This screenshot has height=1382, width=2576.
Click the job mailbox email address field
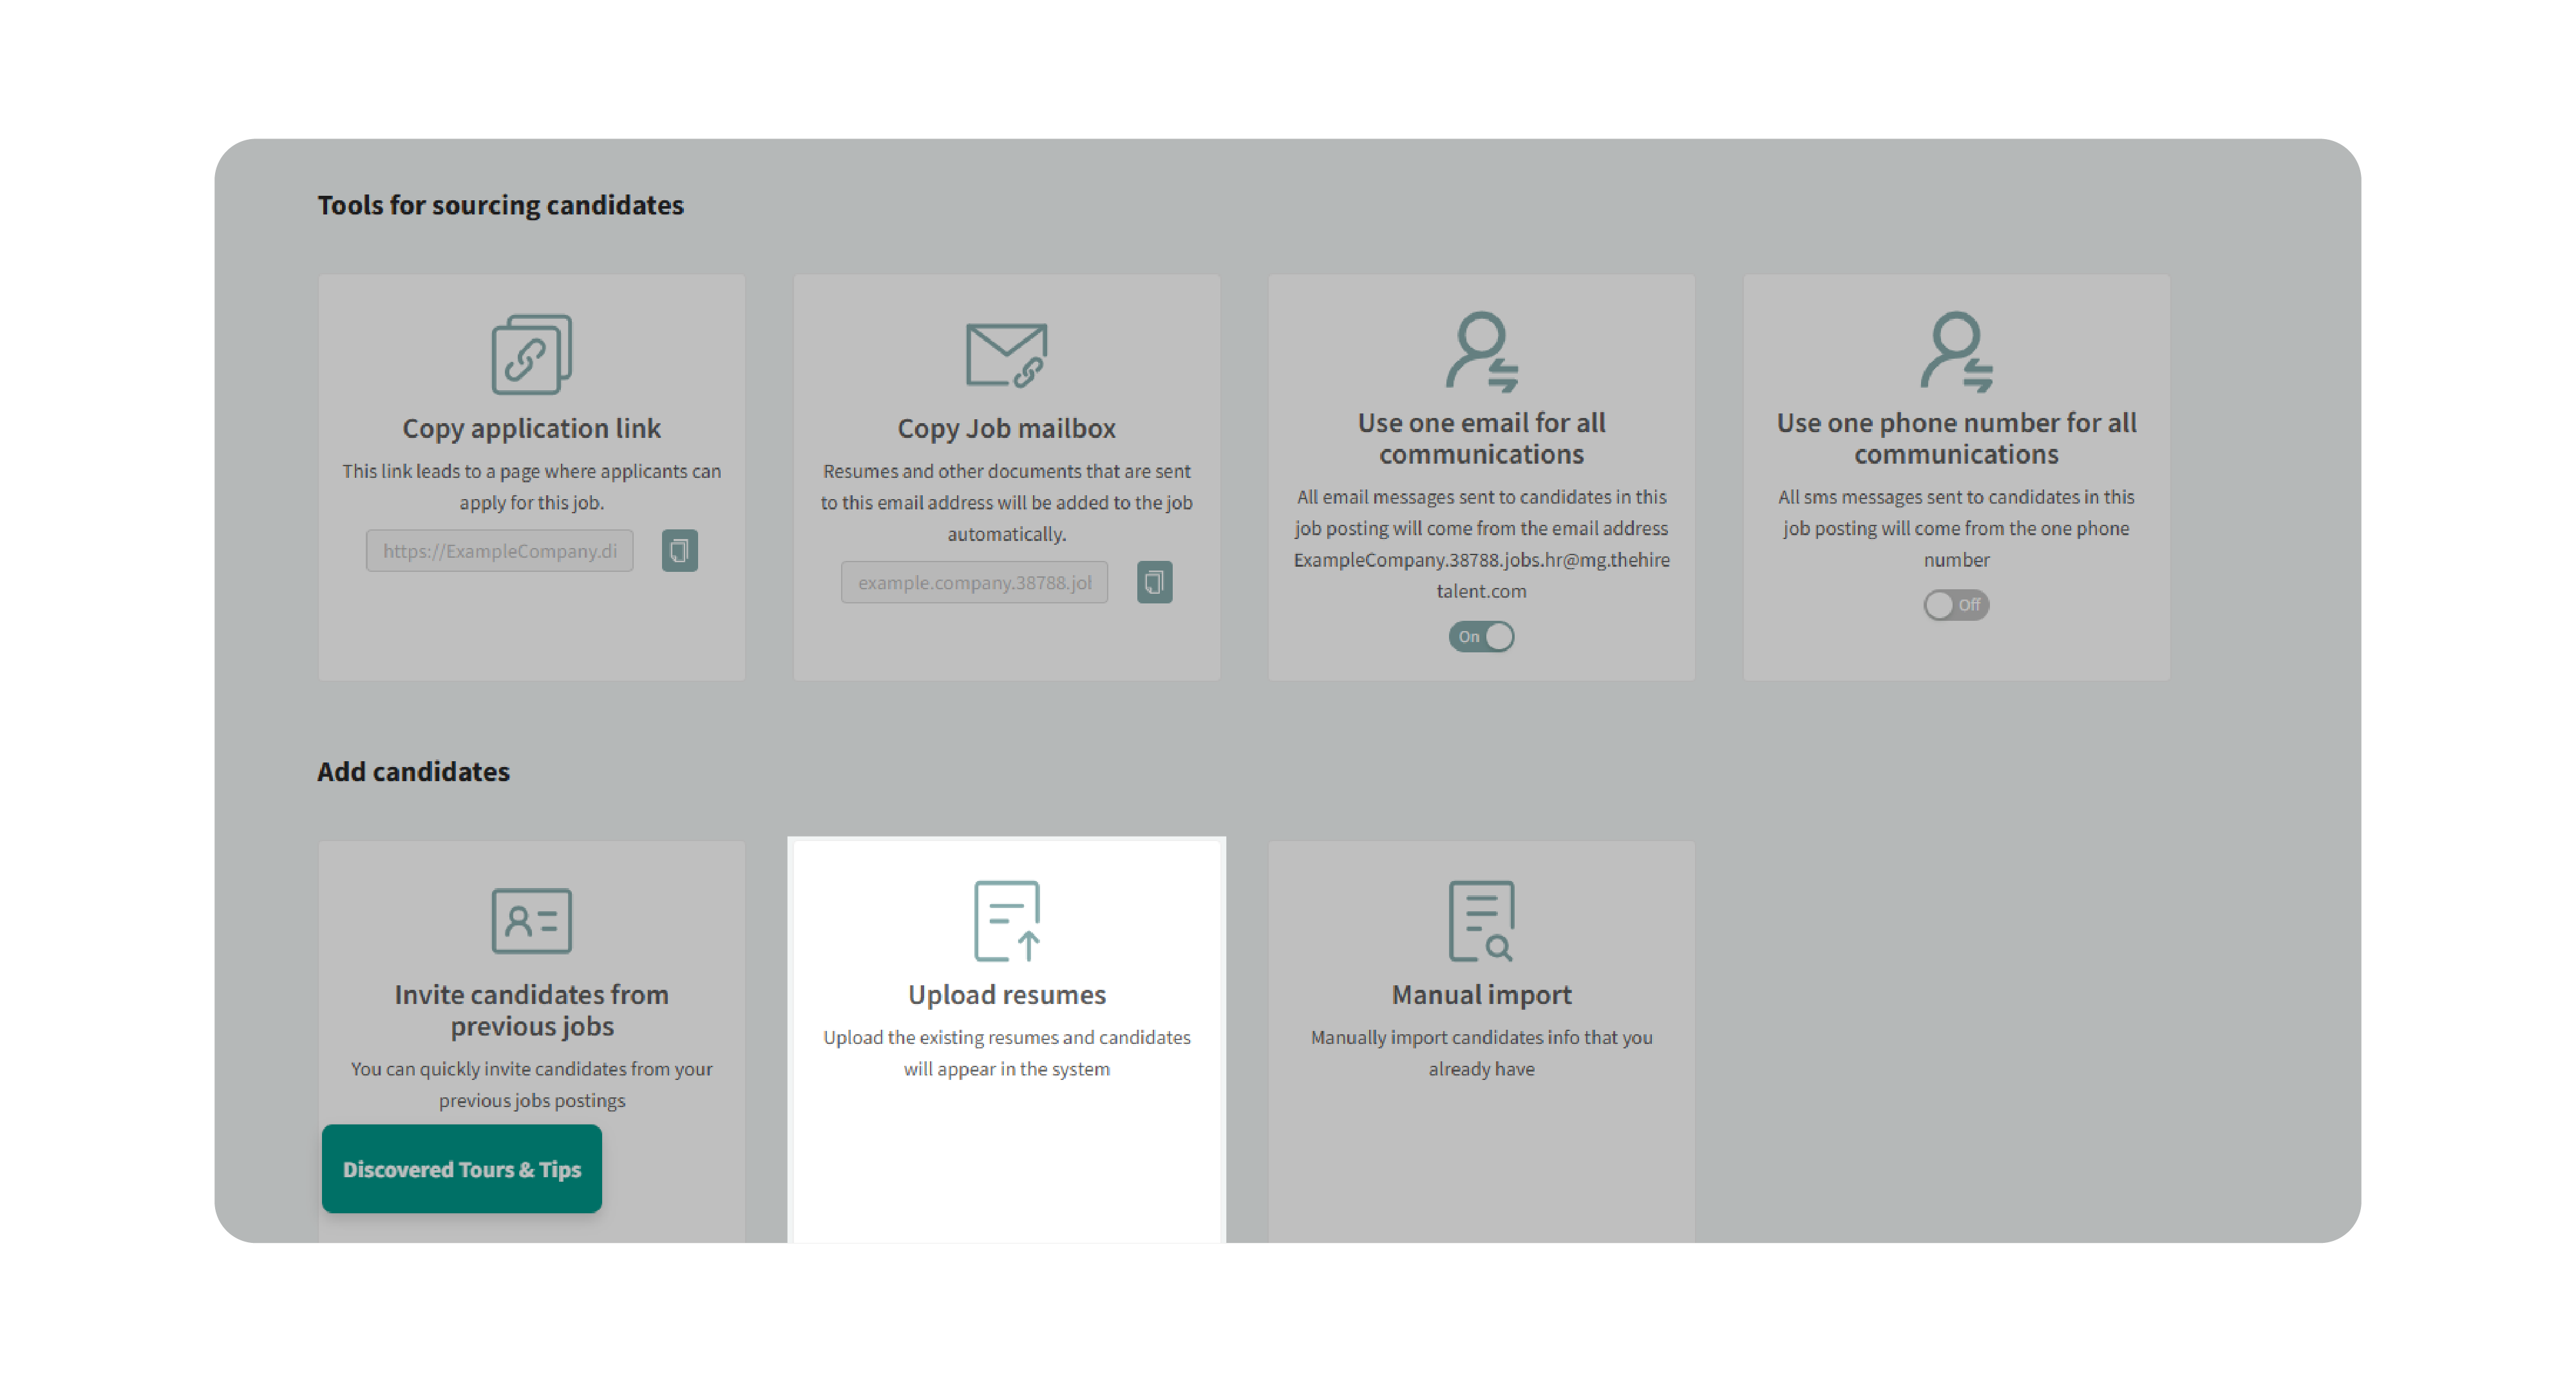(974, 582)
